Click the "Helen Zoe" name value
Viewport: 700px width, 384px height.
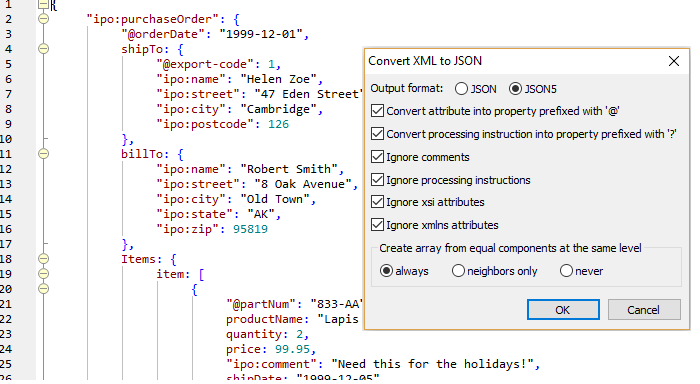(278, 79)
